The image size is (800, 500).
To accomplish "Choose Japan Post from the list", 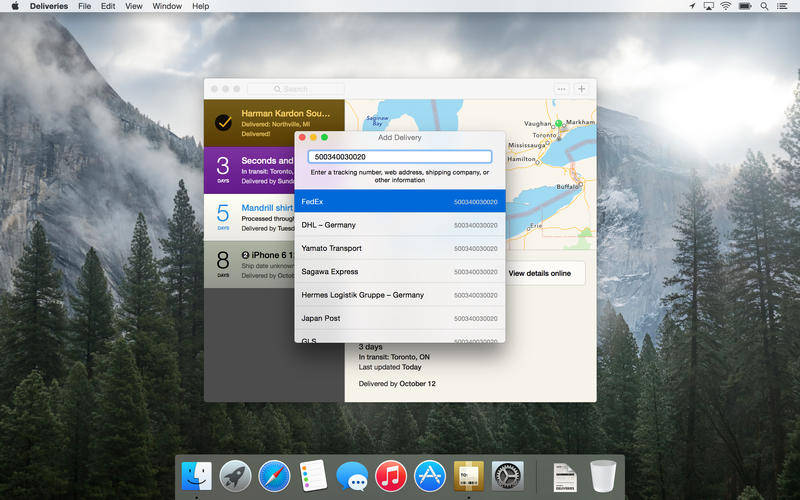I will (x=400, y=318).
